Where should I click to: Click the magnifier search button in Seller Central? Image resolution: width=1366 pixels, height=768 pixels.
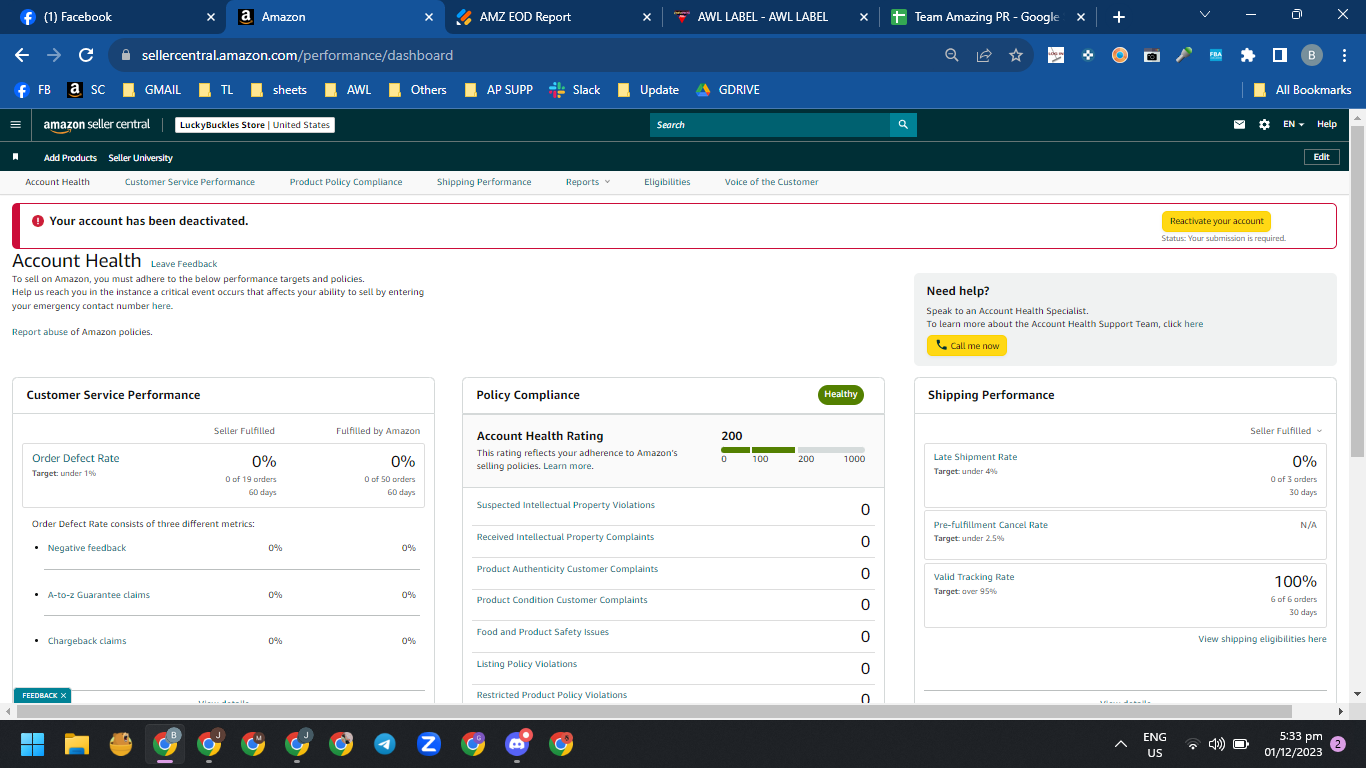903,125
